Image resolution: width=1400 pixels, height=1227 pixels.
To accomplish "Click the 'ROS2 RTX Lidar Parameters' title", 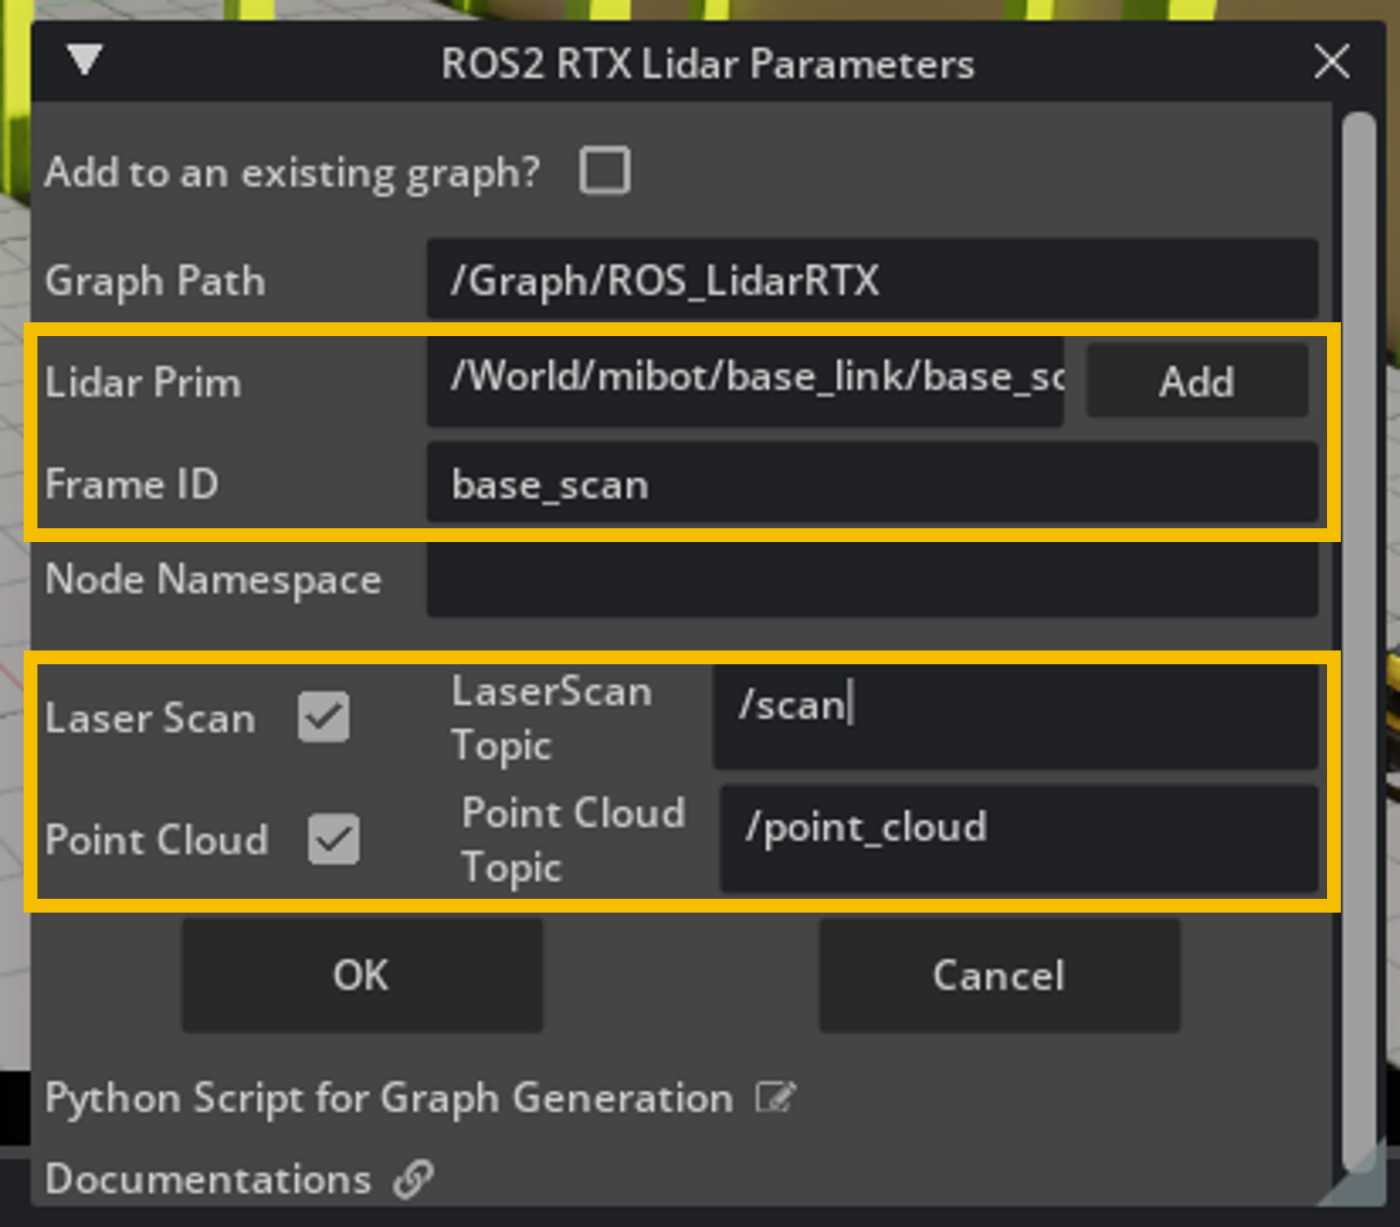I will point(708,64).
